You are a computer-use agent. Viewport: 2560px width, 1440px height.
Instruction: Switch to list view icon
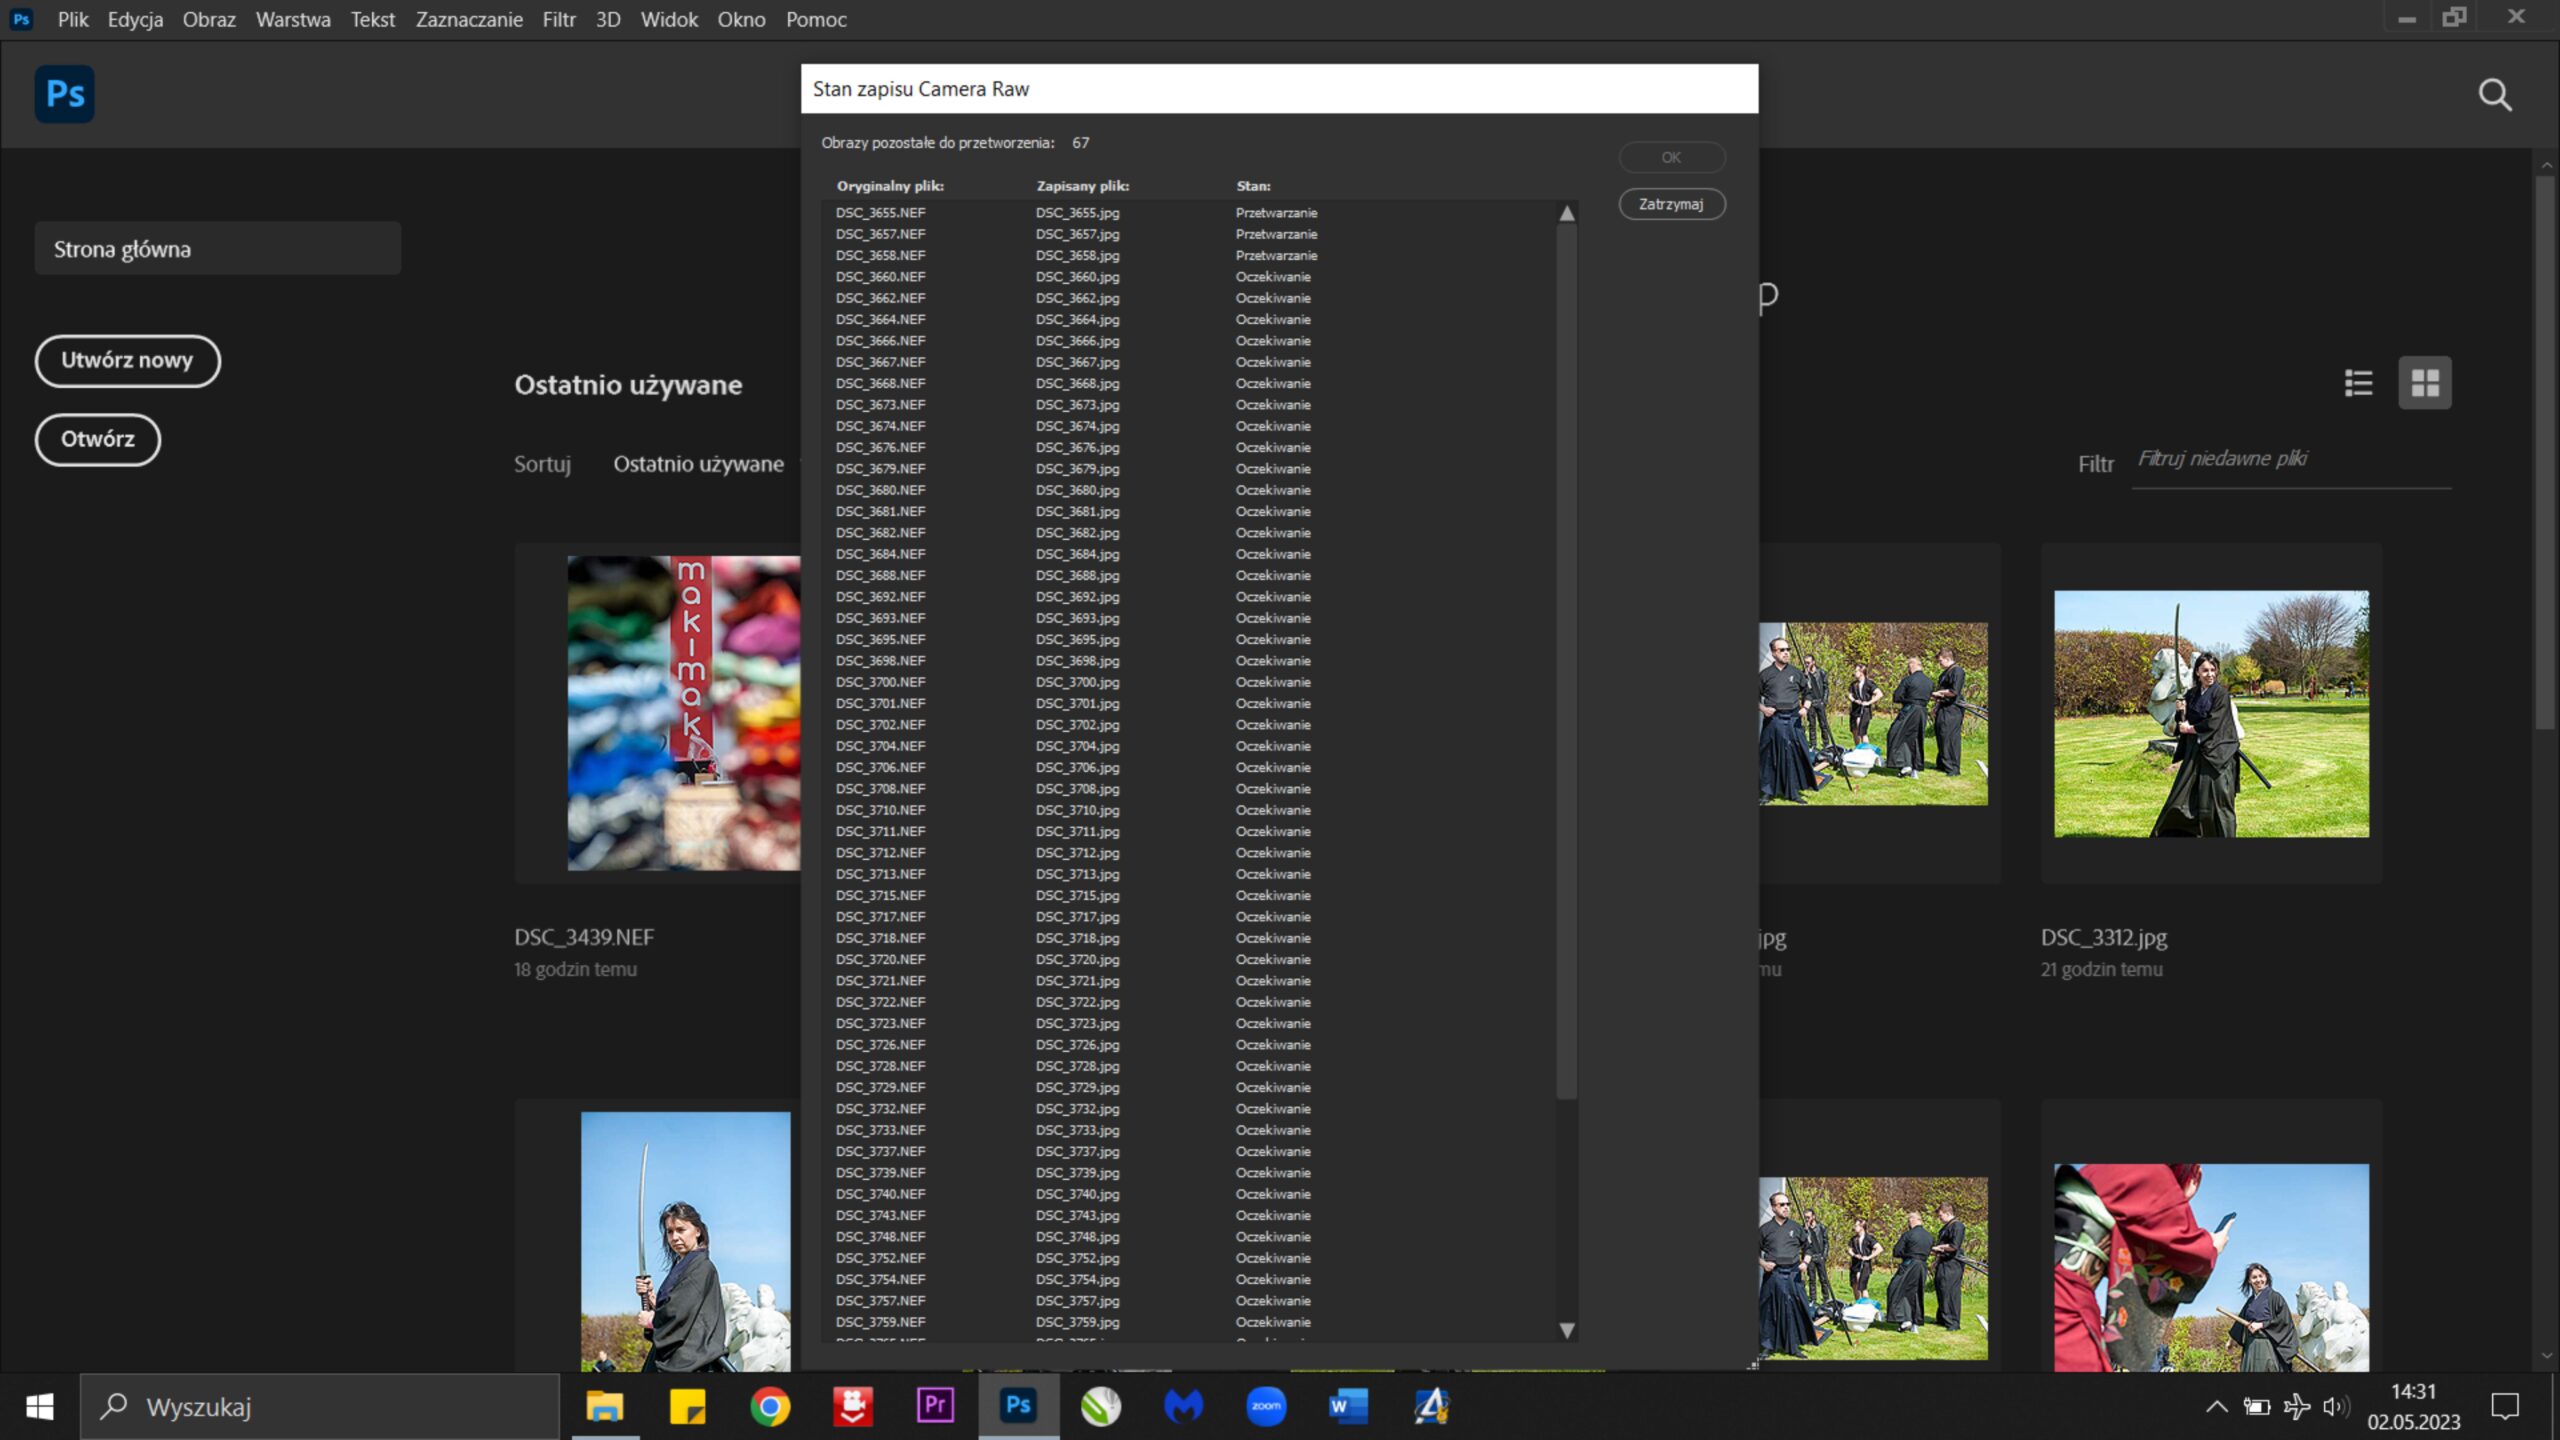pyautogui.click(x=2358, y=383)
